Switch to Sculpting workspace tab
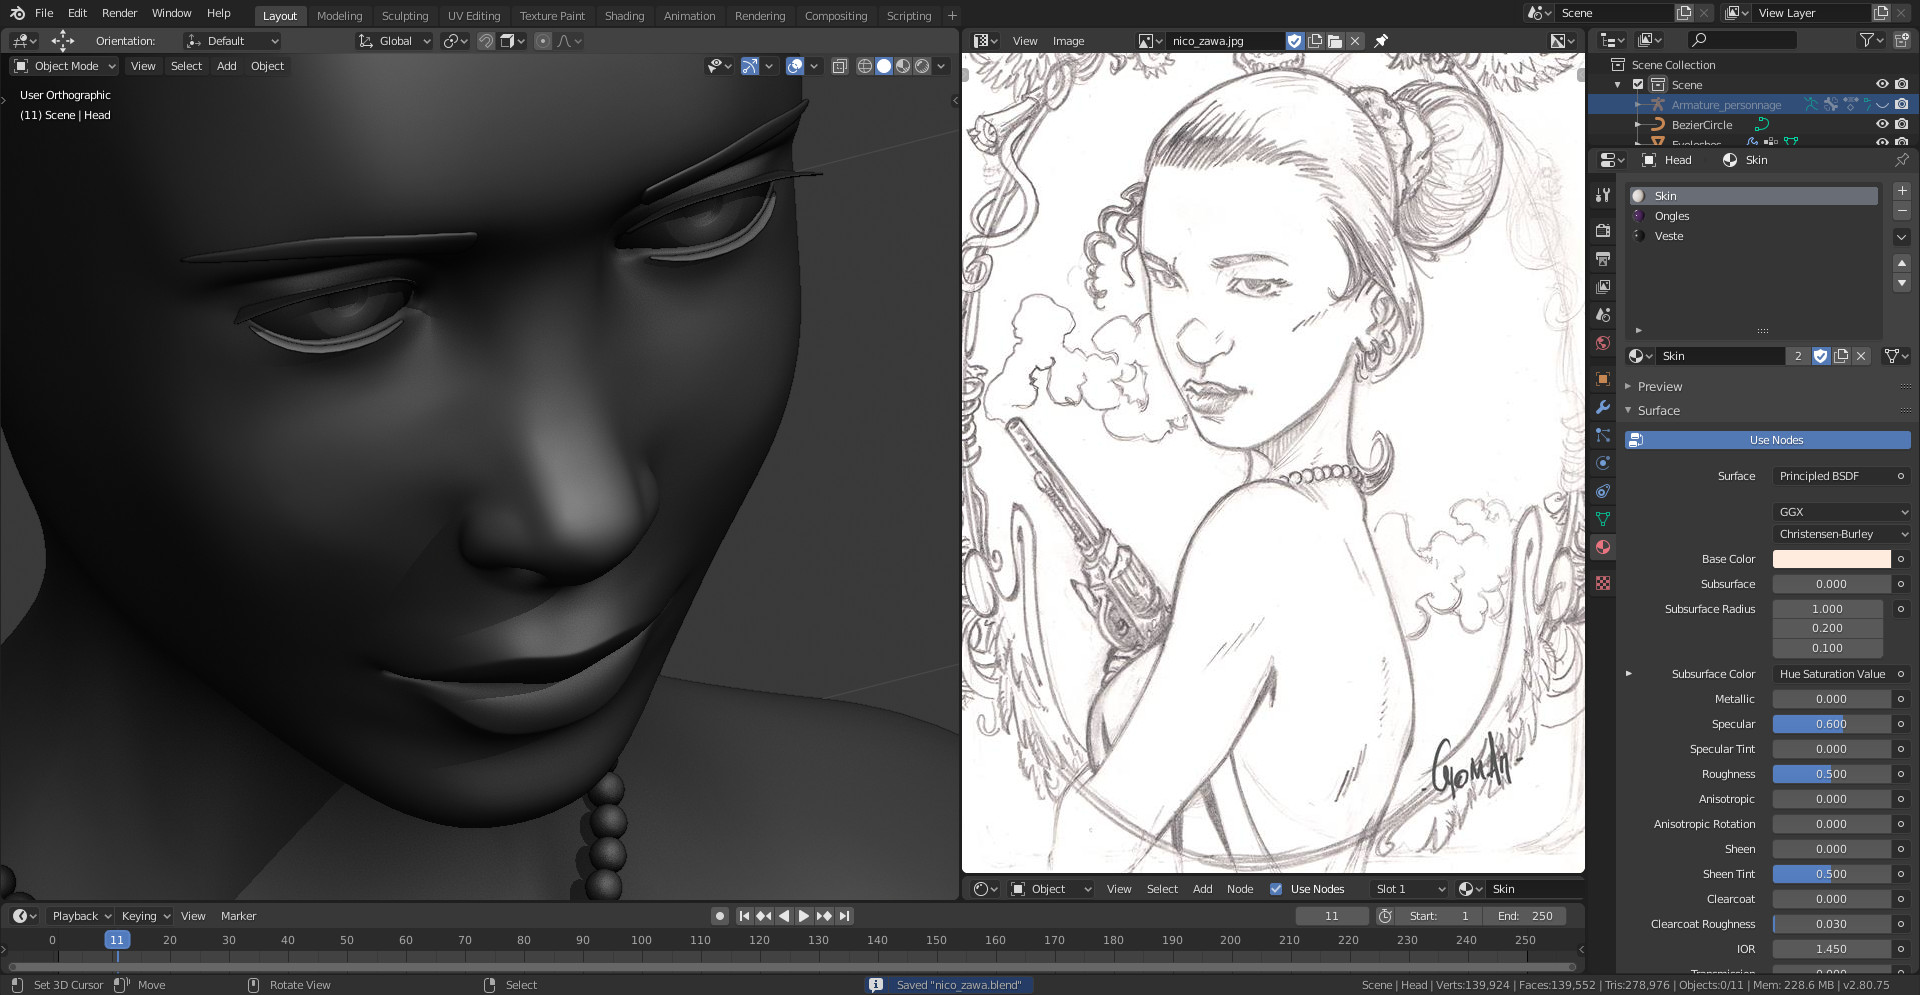Image resolution: width=1920 pixels, height=995 pixels. pos(405,16)
